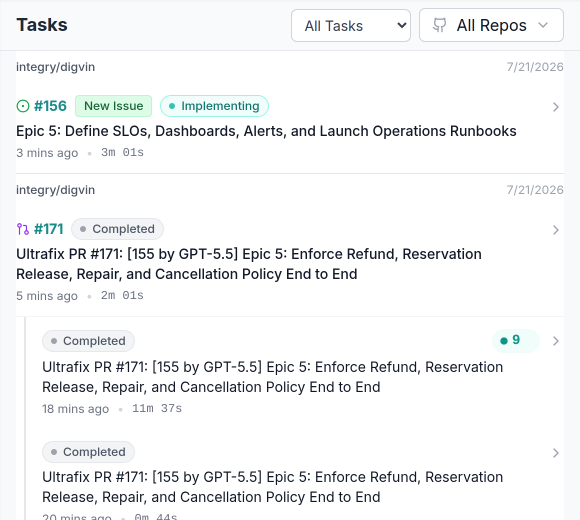Open the All Tasks filter dropdown
The width and height of the screenshot is (580, 520).
351,26
